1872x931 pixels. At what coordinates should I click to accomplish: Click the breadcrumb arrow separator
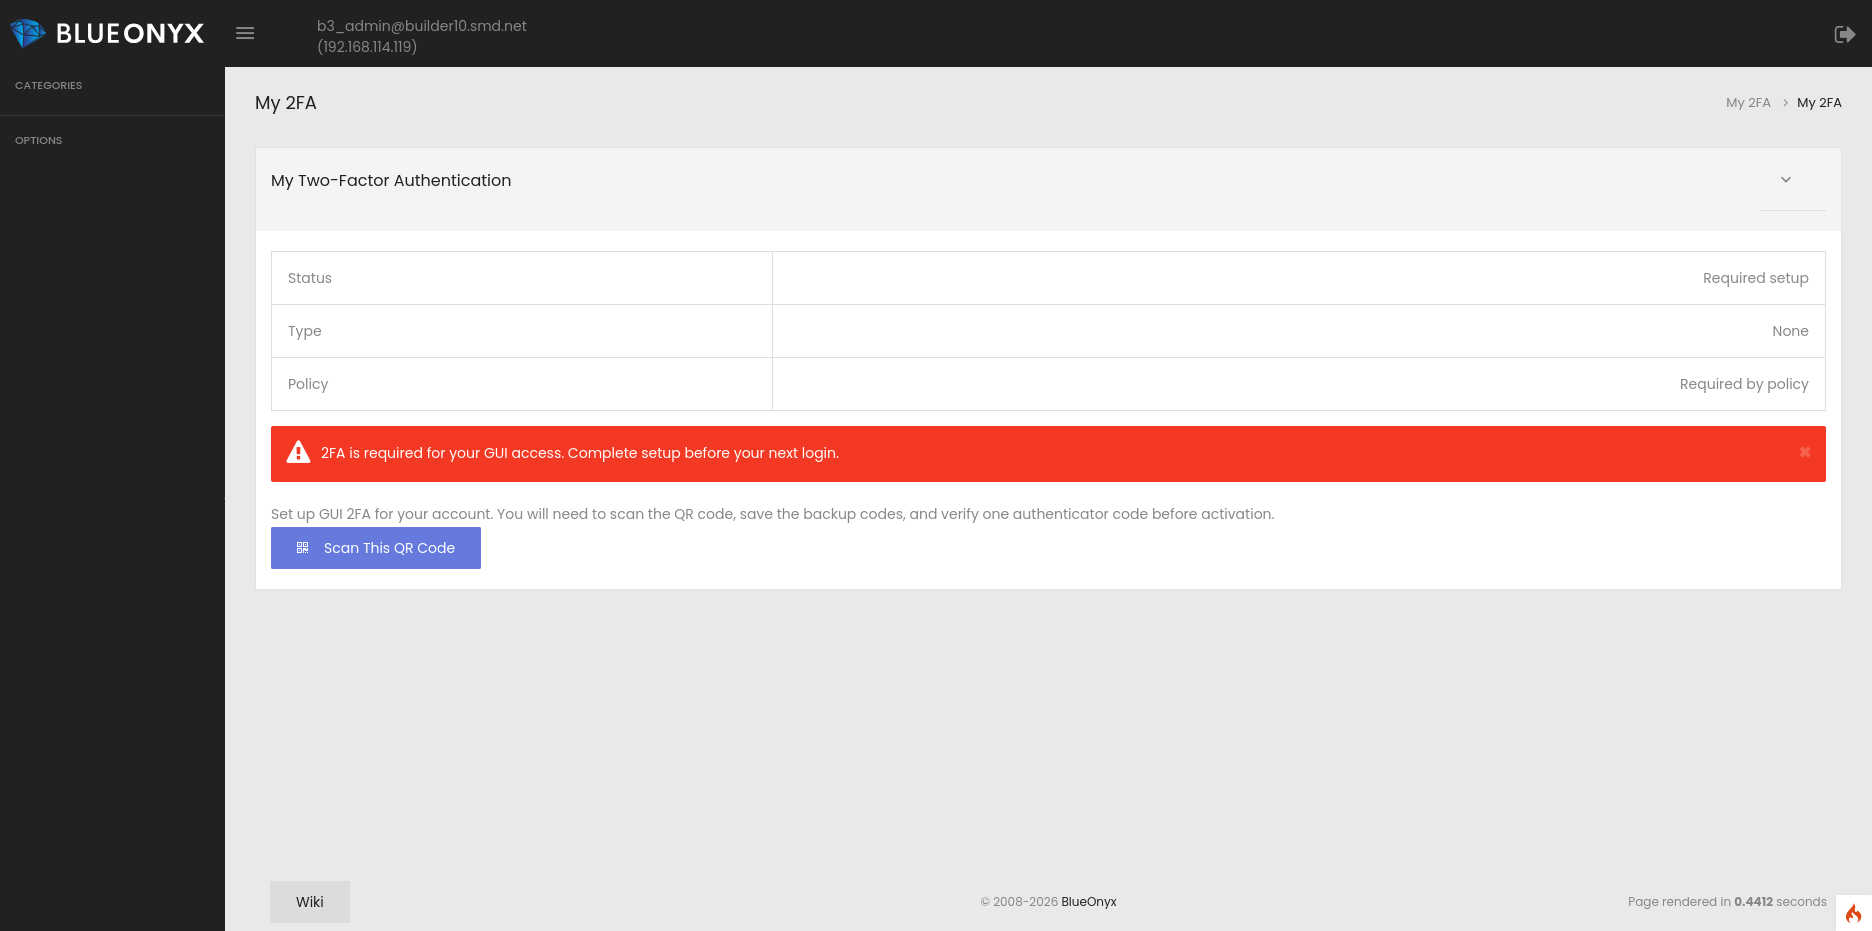coord(1785,103)
